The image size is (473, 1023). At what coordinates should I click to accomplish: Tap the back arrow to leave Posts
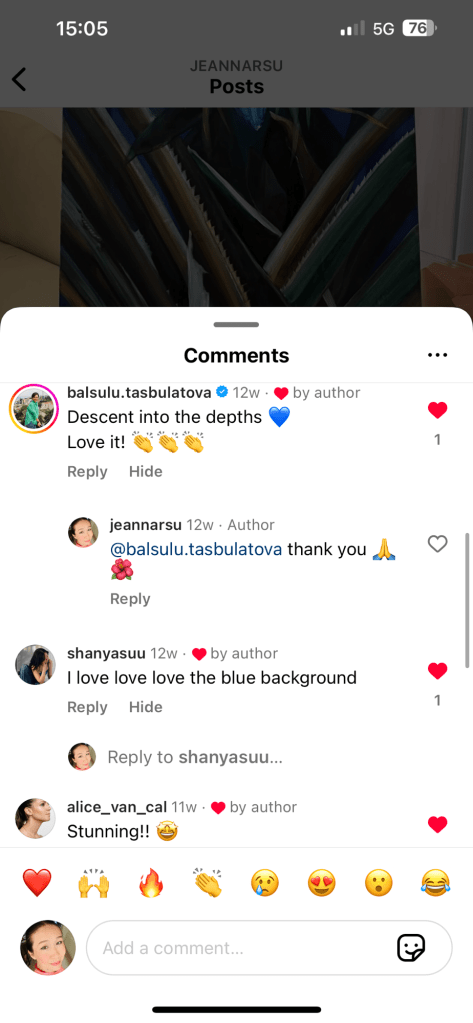pyautogui.click(x=20, y=79)
